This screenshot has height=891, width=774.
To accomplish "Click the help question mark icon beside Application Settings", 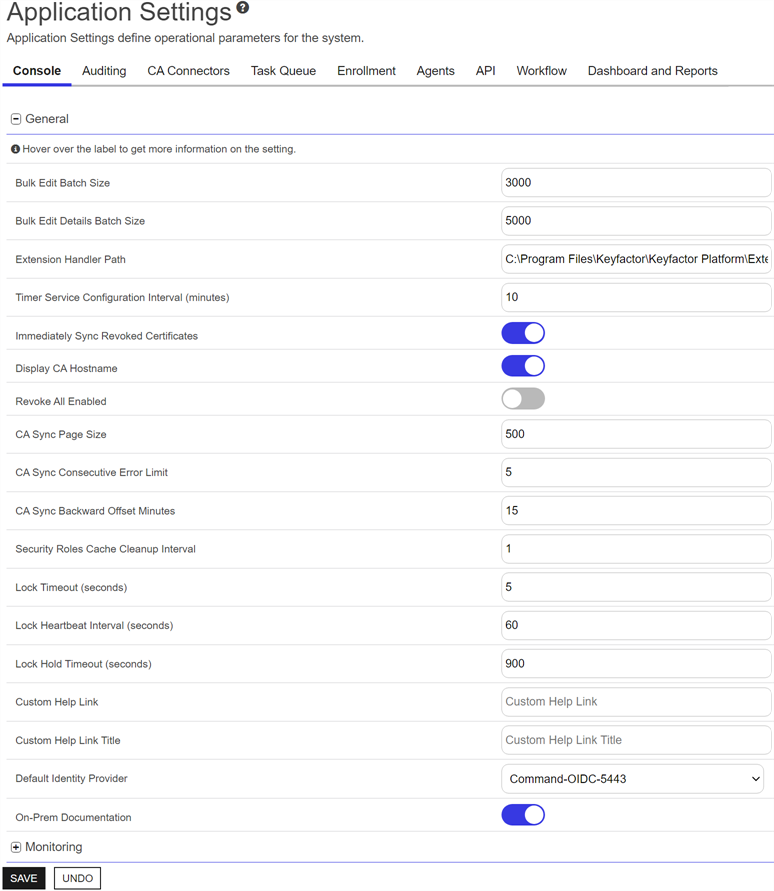I will [242, 9].
